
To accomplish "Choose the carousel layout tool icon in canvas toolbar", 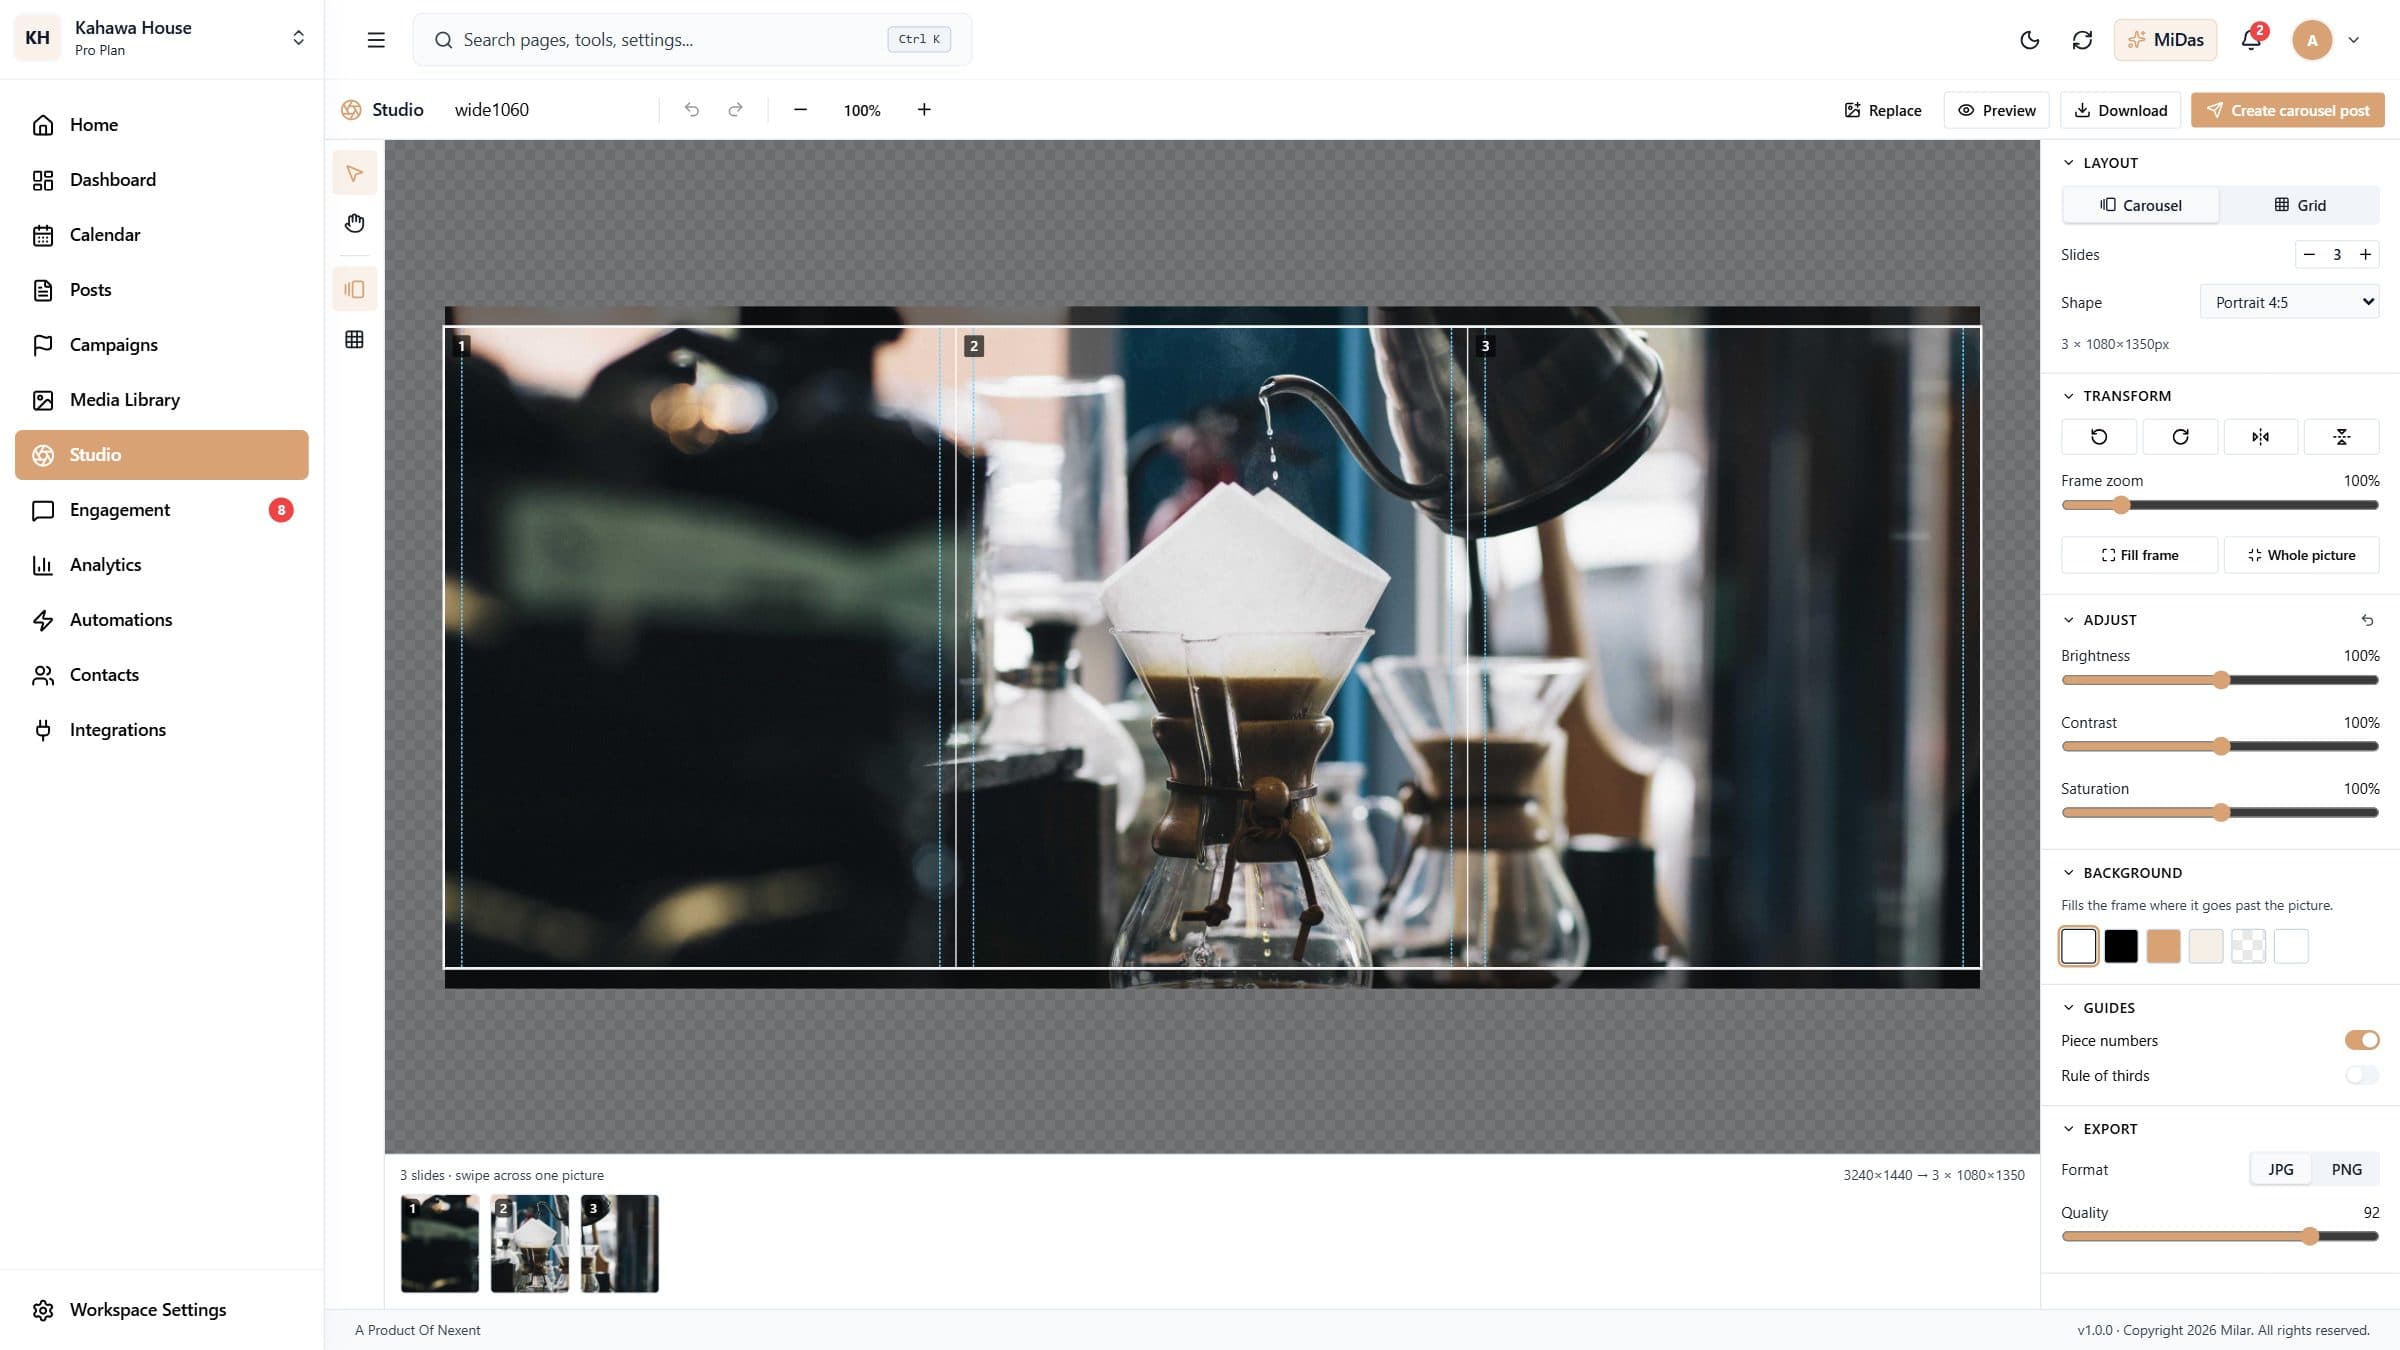I will coord(354,290).
